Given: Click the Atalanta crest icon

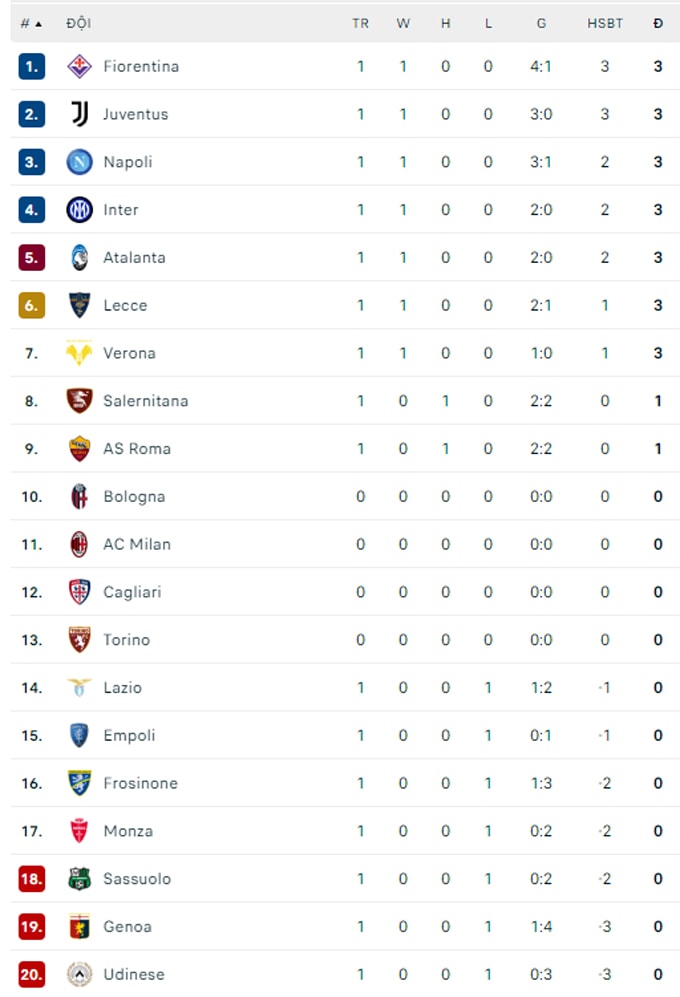Looking at the screenshot, I should pos(79,258).
